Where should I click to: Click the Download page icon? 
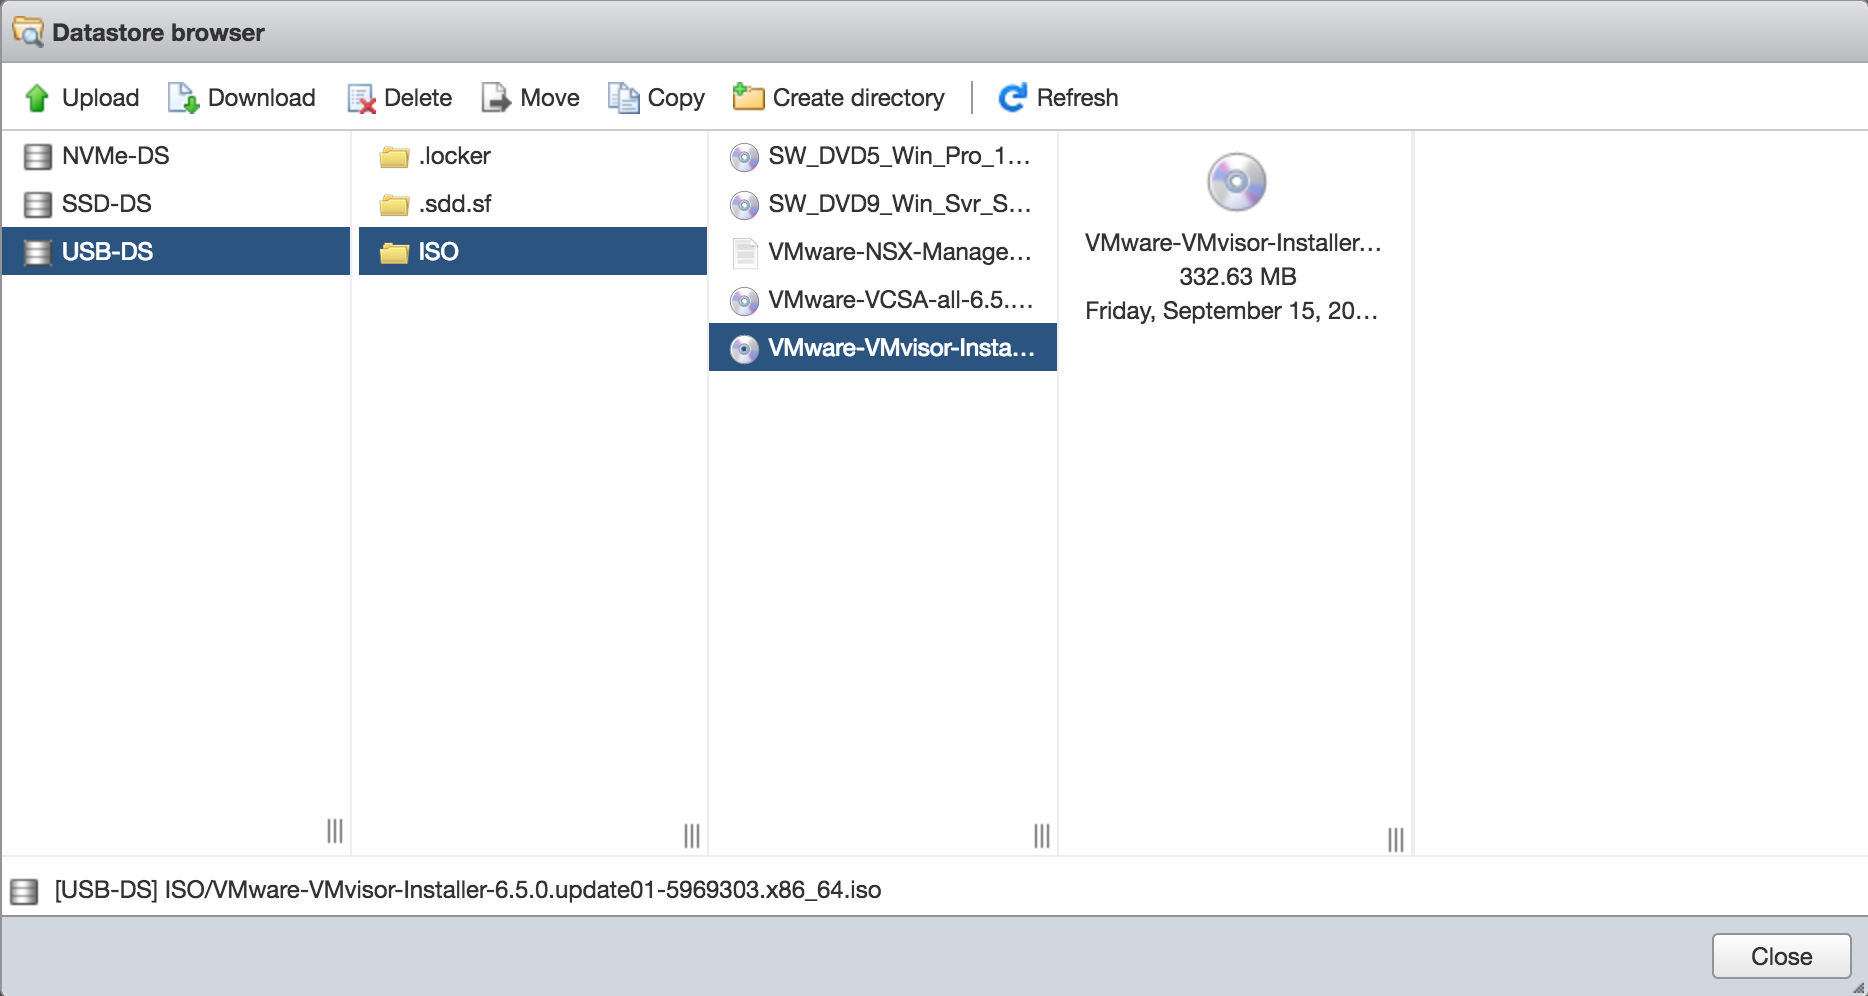[x=183, y=98]
